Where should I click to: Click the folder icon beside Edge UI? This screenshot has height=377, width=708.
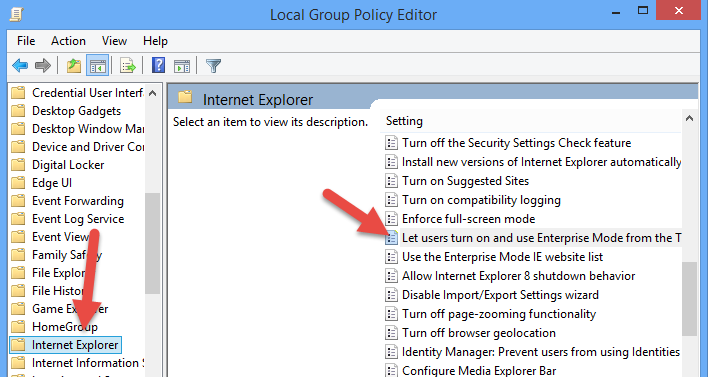(18, 183)
